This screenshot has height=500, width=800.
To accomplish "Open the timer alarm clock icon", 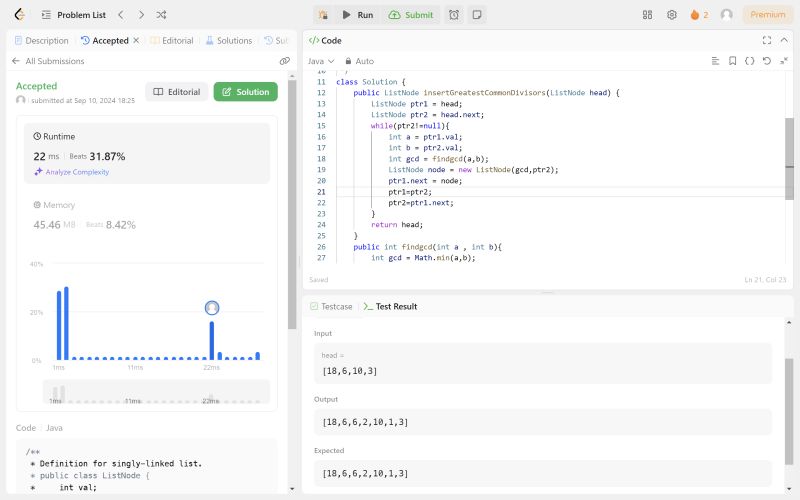I will click(x=454, y=15).
